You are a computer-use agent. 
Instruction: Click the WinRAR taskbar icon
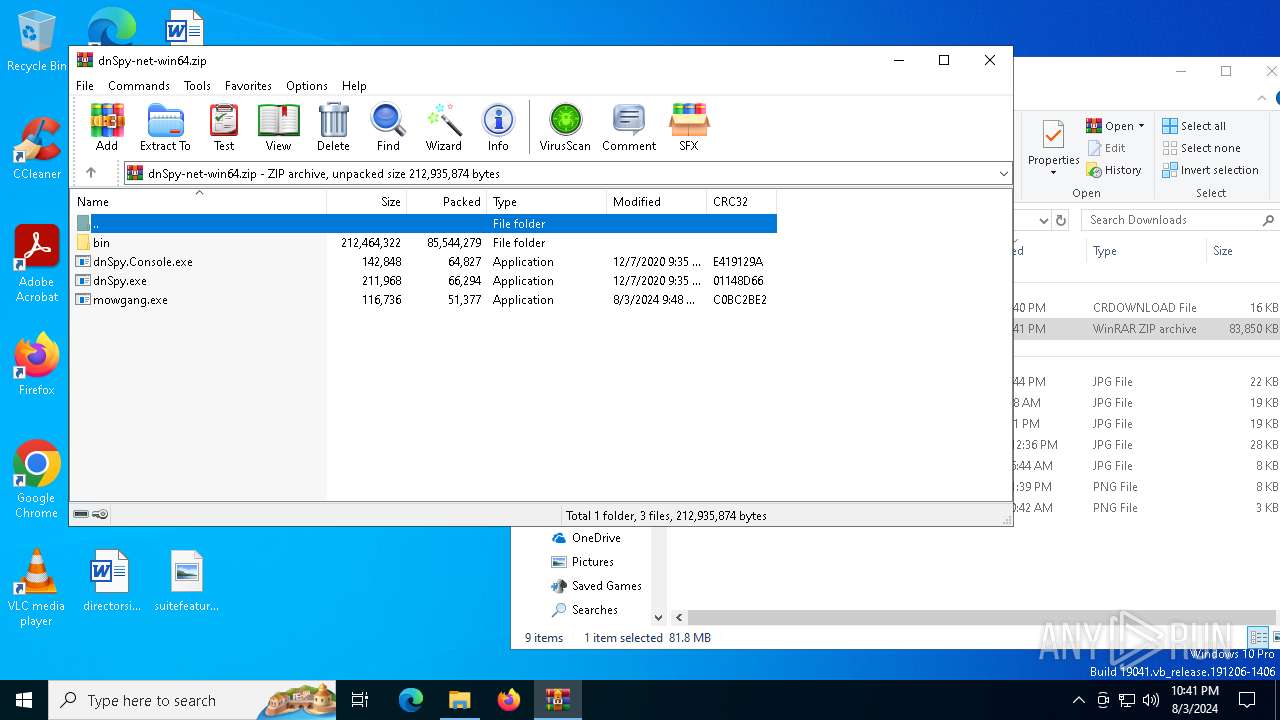557,700
